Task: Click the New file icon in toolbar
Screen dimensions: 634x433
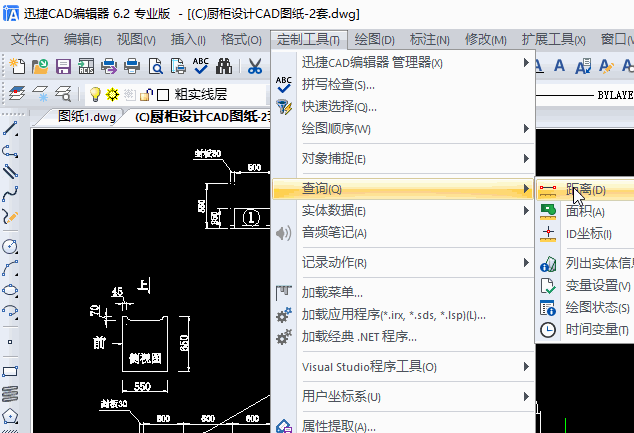Action: point(17,65)
